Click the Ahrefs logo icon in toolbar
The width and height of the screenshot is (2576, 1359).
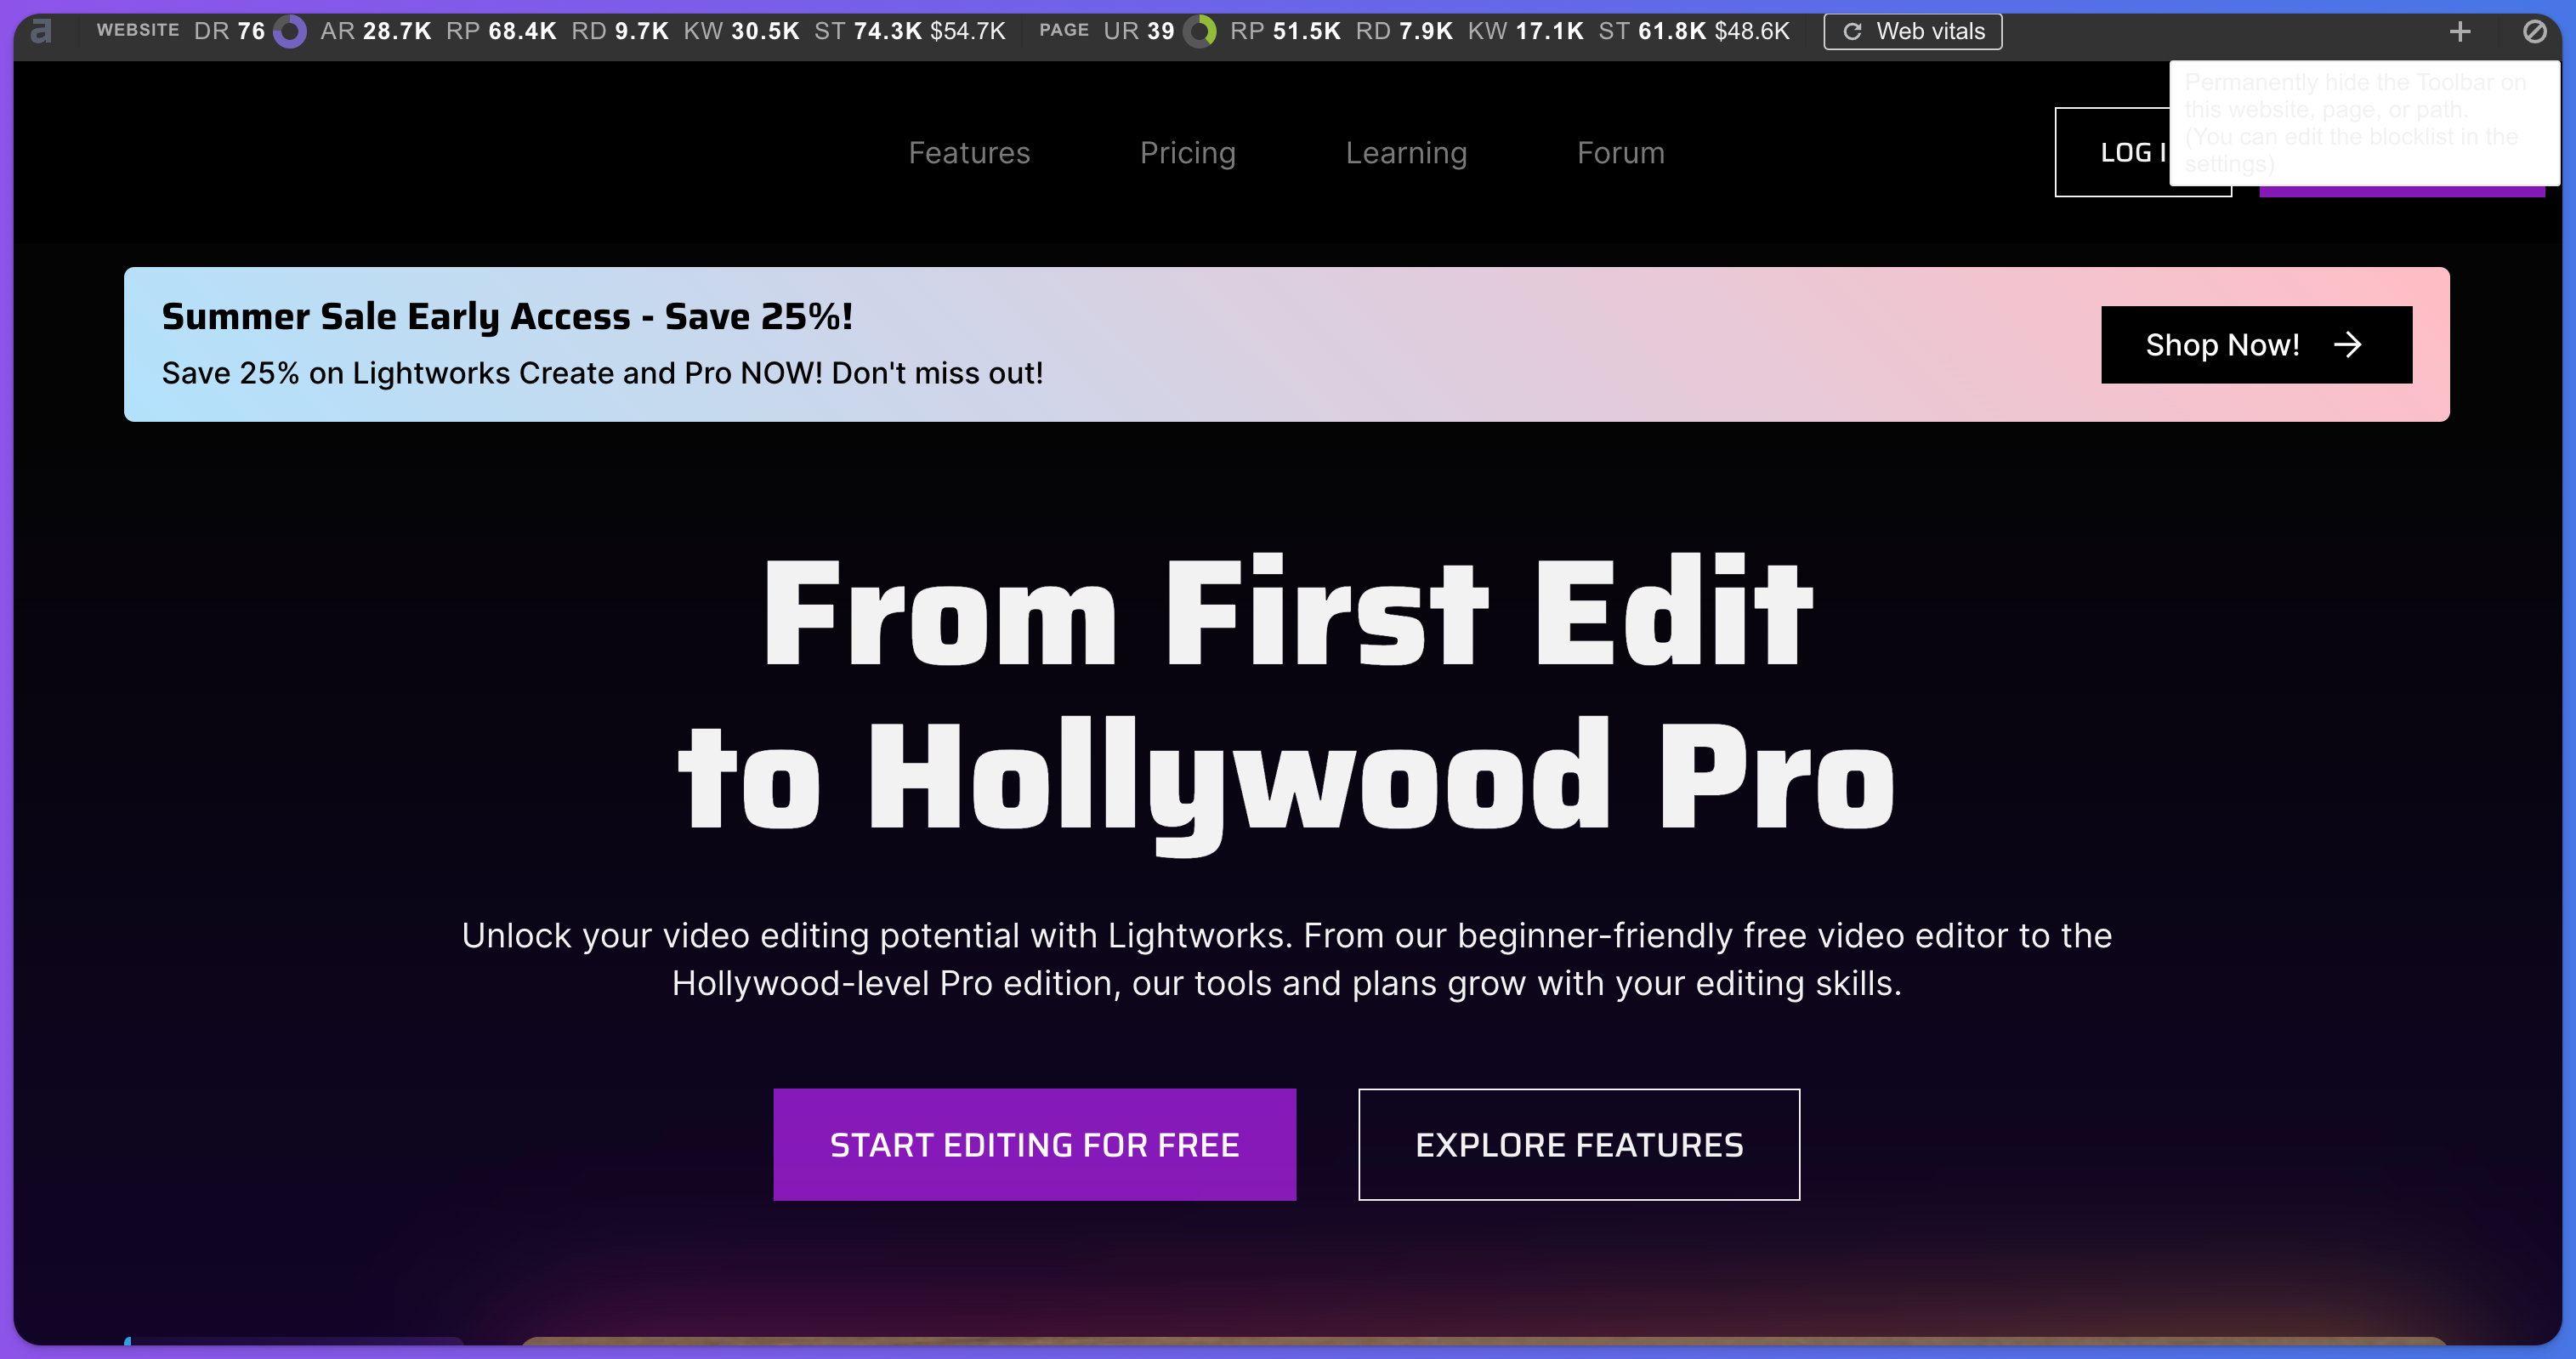point(40,31)
